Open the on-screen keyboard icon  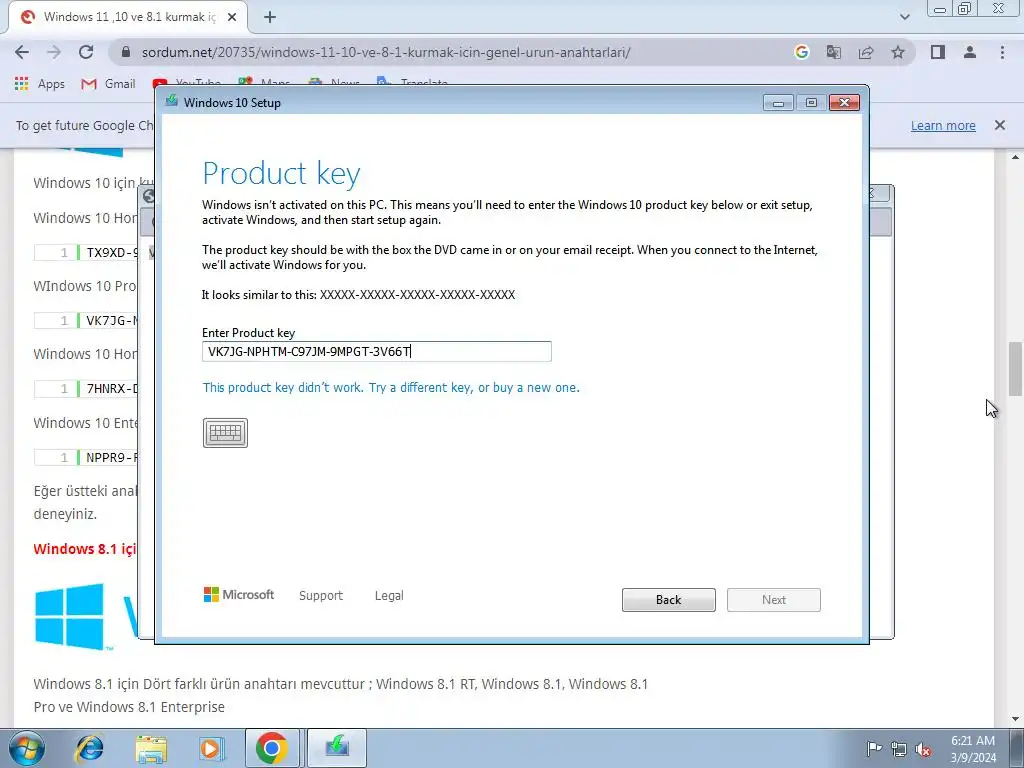225,432
